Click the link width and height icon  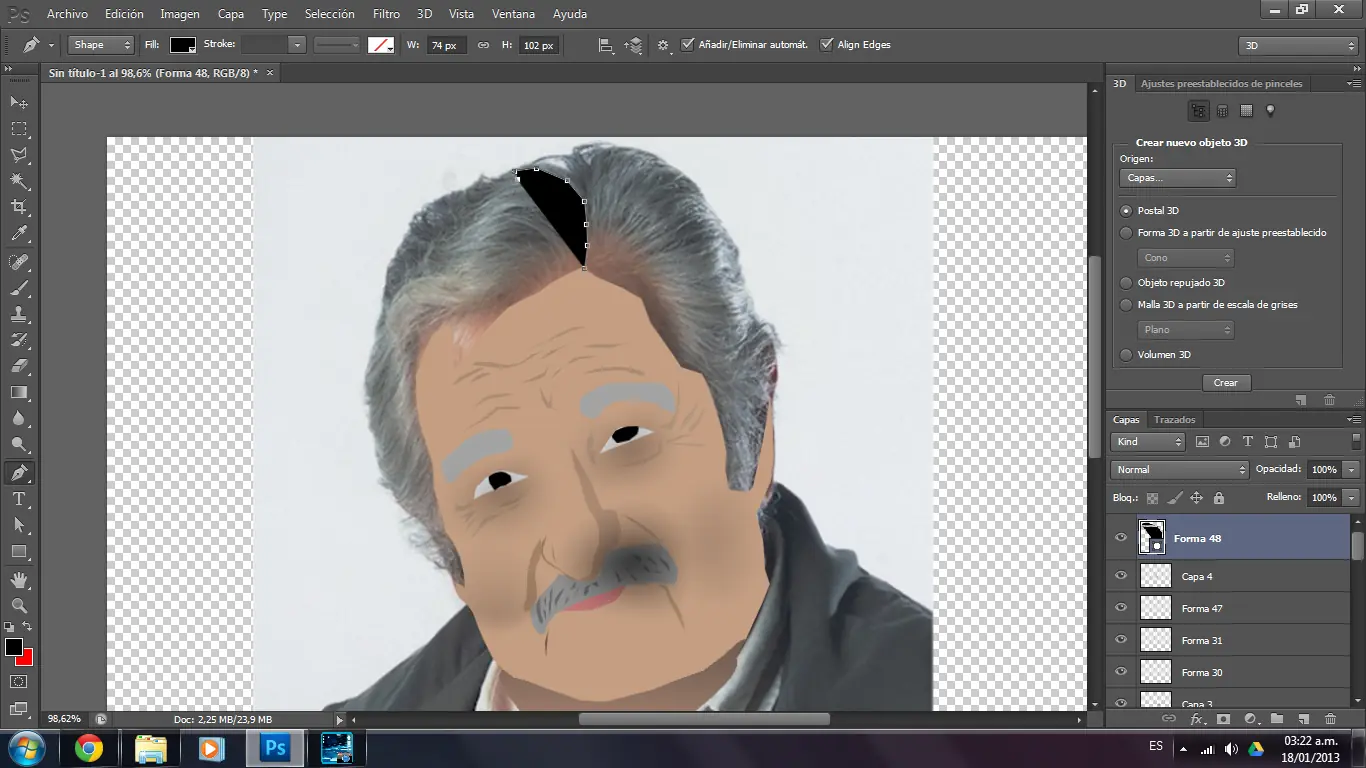point(483,45)
